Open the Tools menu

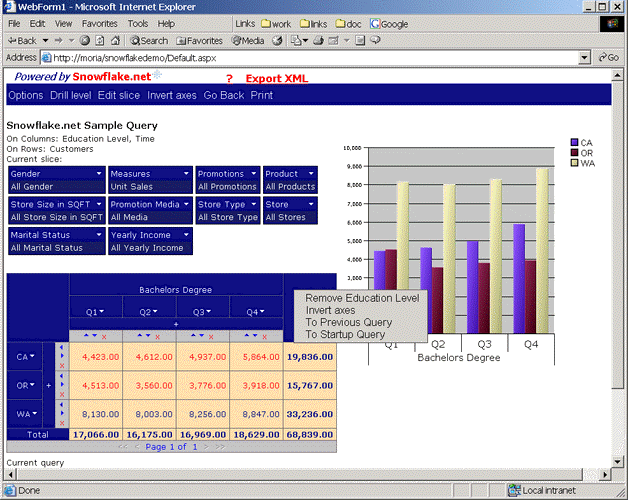[138, 24]
